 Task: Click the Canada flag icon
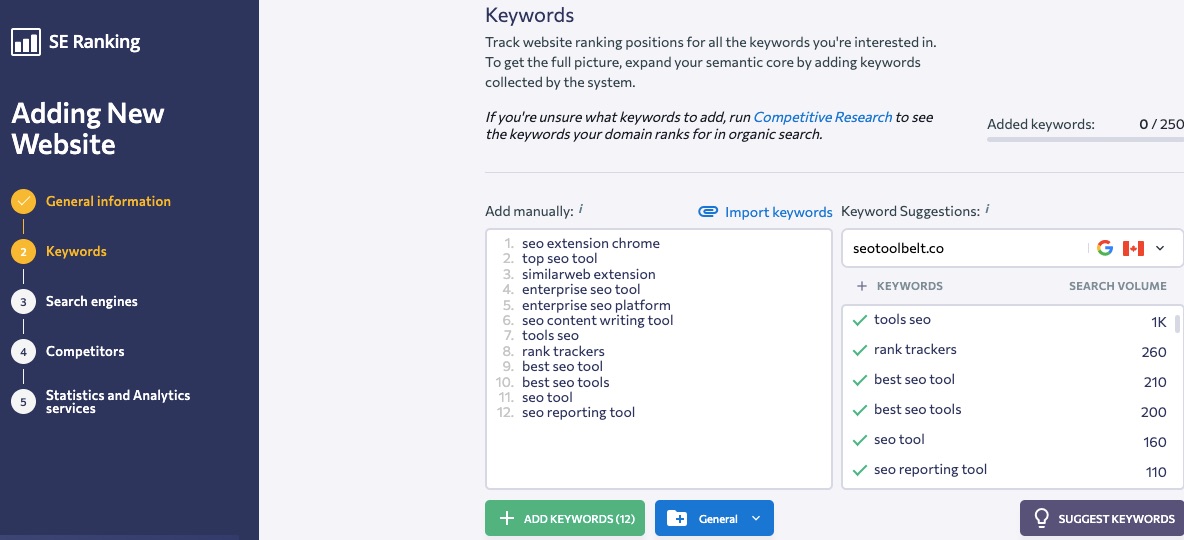pyautogui.click(x=1133, y=248)
